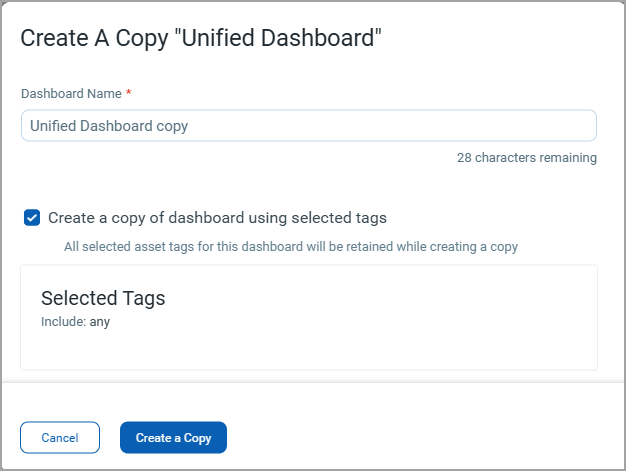The height and width of the screenshot is (471, 626).
Task: Uncheck the copy using selected tags checkbox
Action: click(32, 218)
